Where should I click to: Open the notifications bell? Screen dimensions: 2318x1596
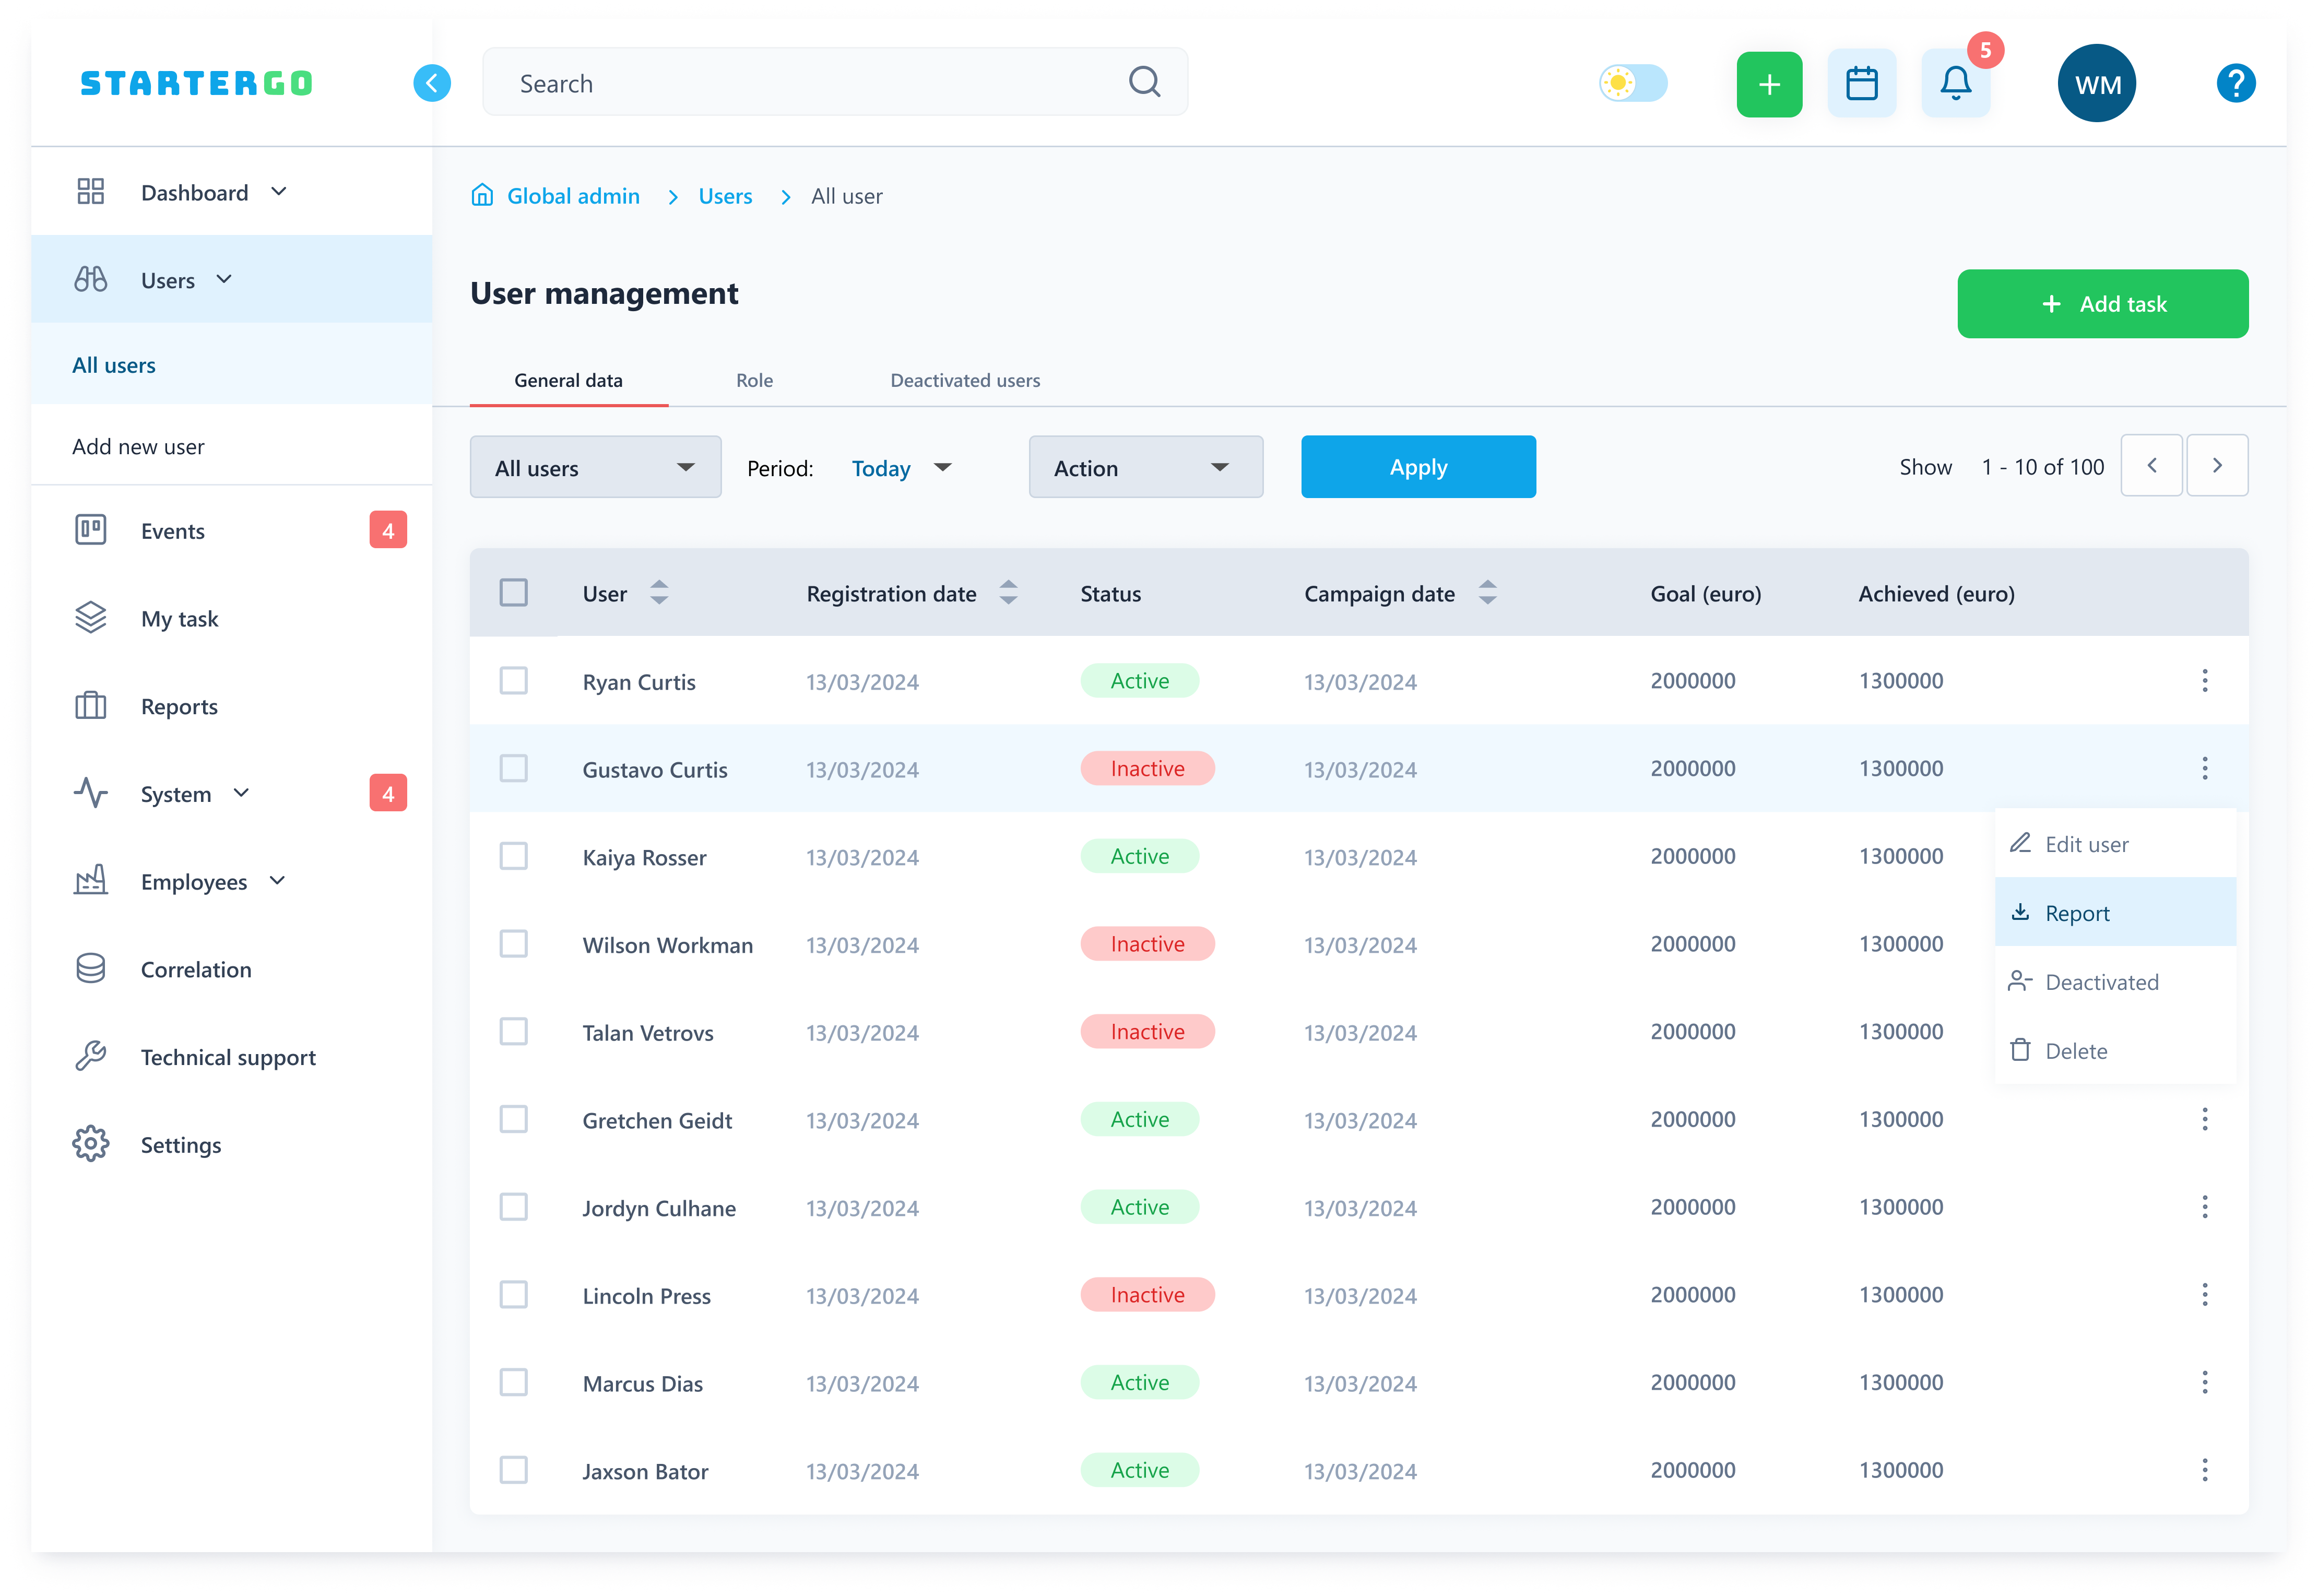coord(1955,84)
